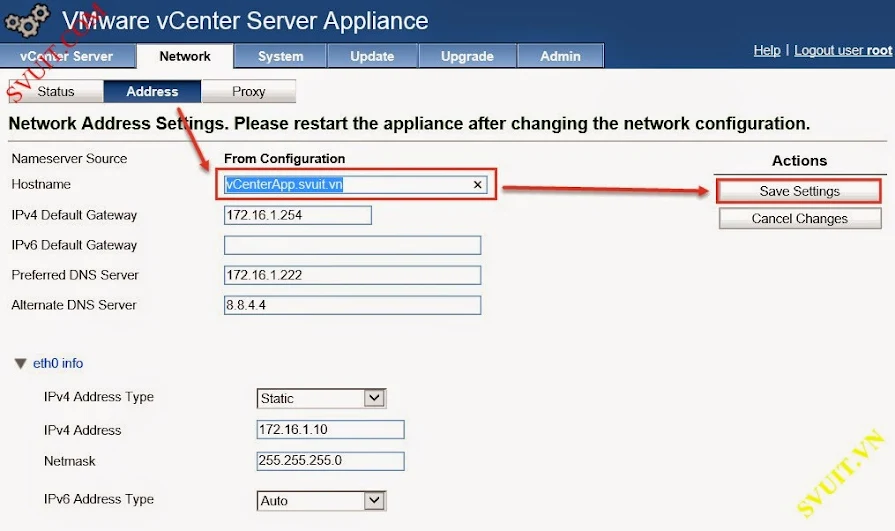Click the 'Nameserver Source' label

tap(69, 159)
